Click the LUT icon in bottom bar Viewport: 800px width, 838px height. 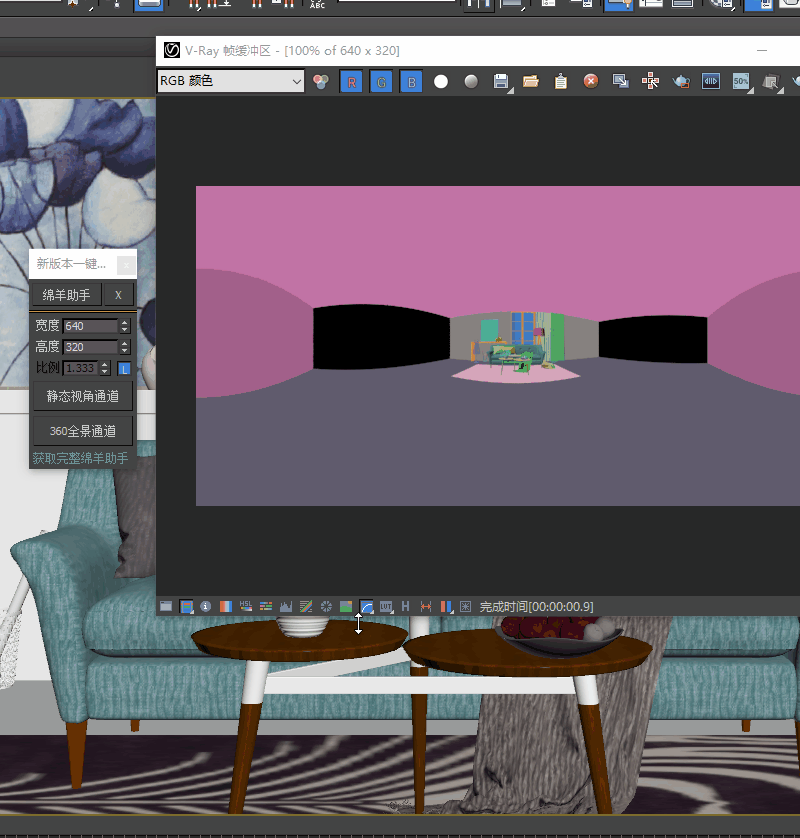[386, 606]
